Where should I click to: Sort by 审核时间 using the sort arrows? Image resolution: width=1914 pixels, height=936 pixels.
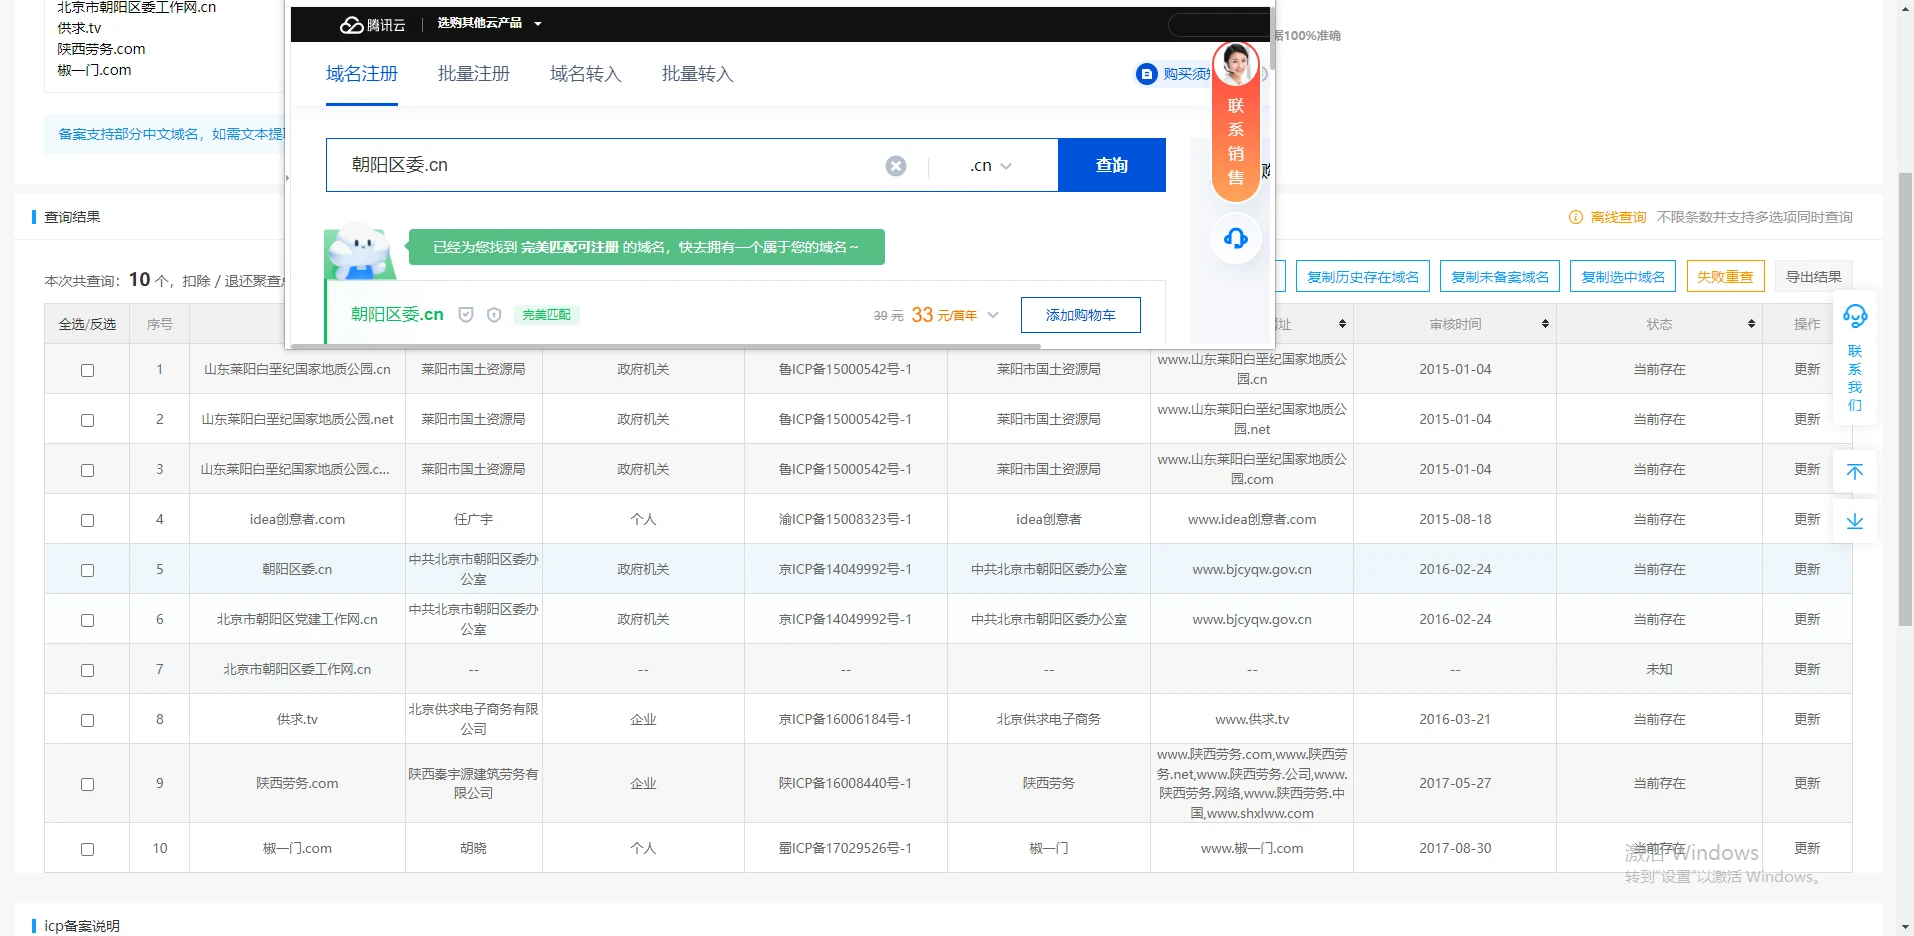(1545, 324)
